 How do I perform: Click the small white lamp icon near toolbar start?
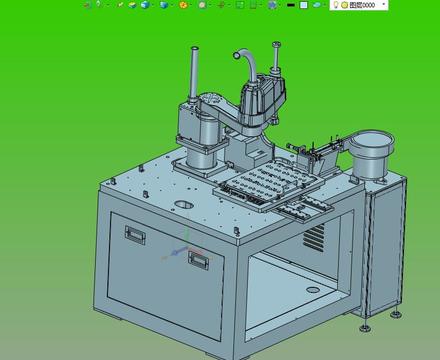98,4
